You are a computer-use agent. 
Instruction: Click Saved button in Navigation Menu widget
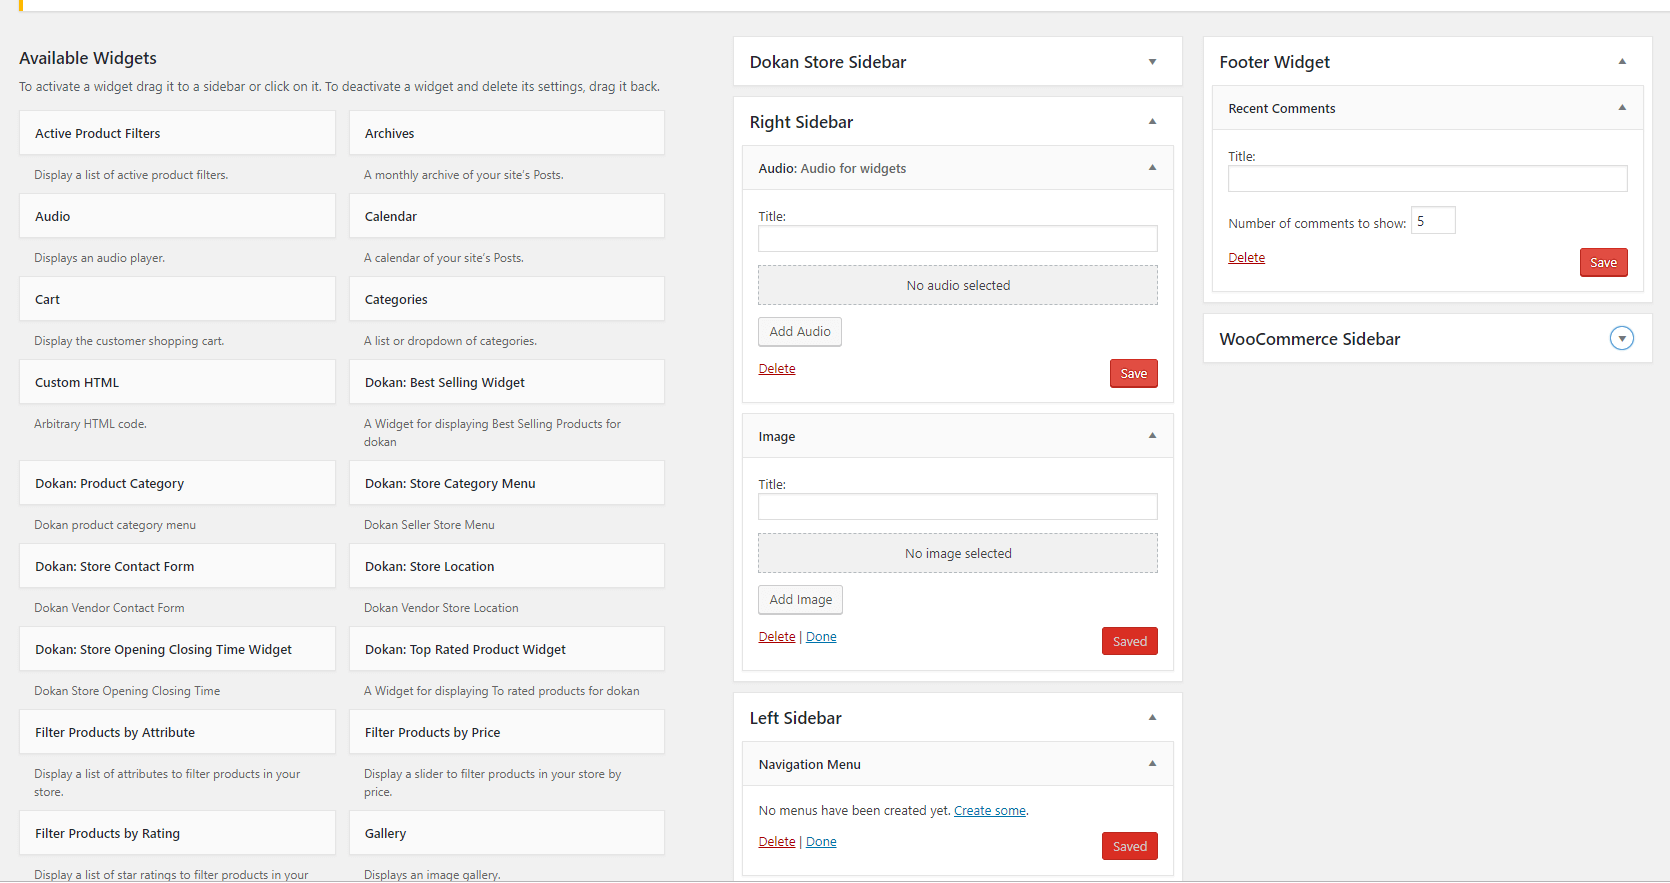(1130, 846)
